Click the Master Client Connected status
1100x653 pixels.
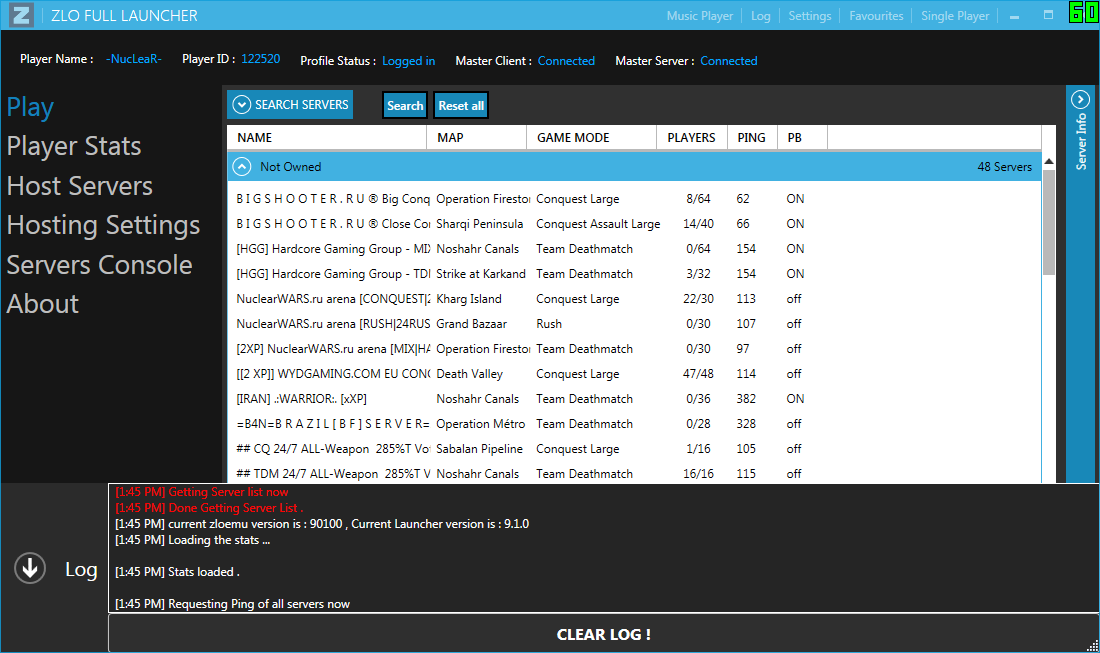point(566,61)
